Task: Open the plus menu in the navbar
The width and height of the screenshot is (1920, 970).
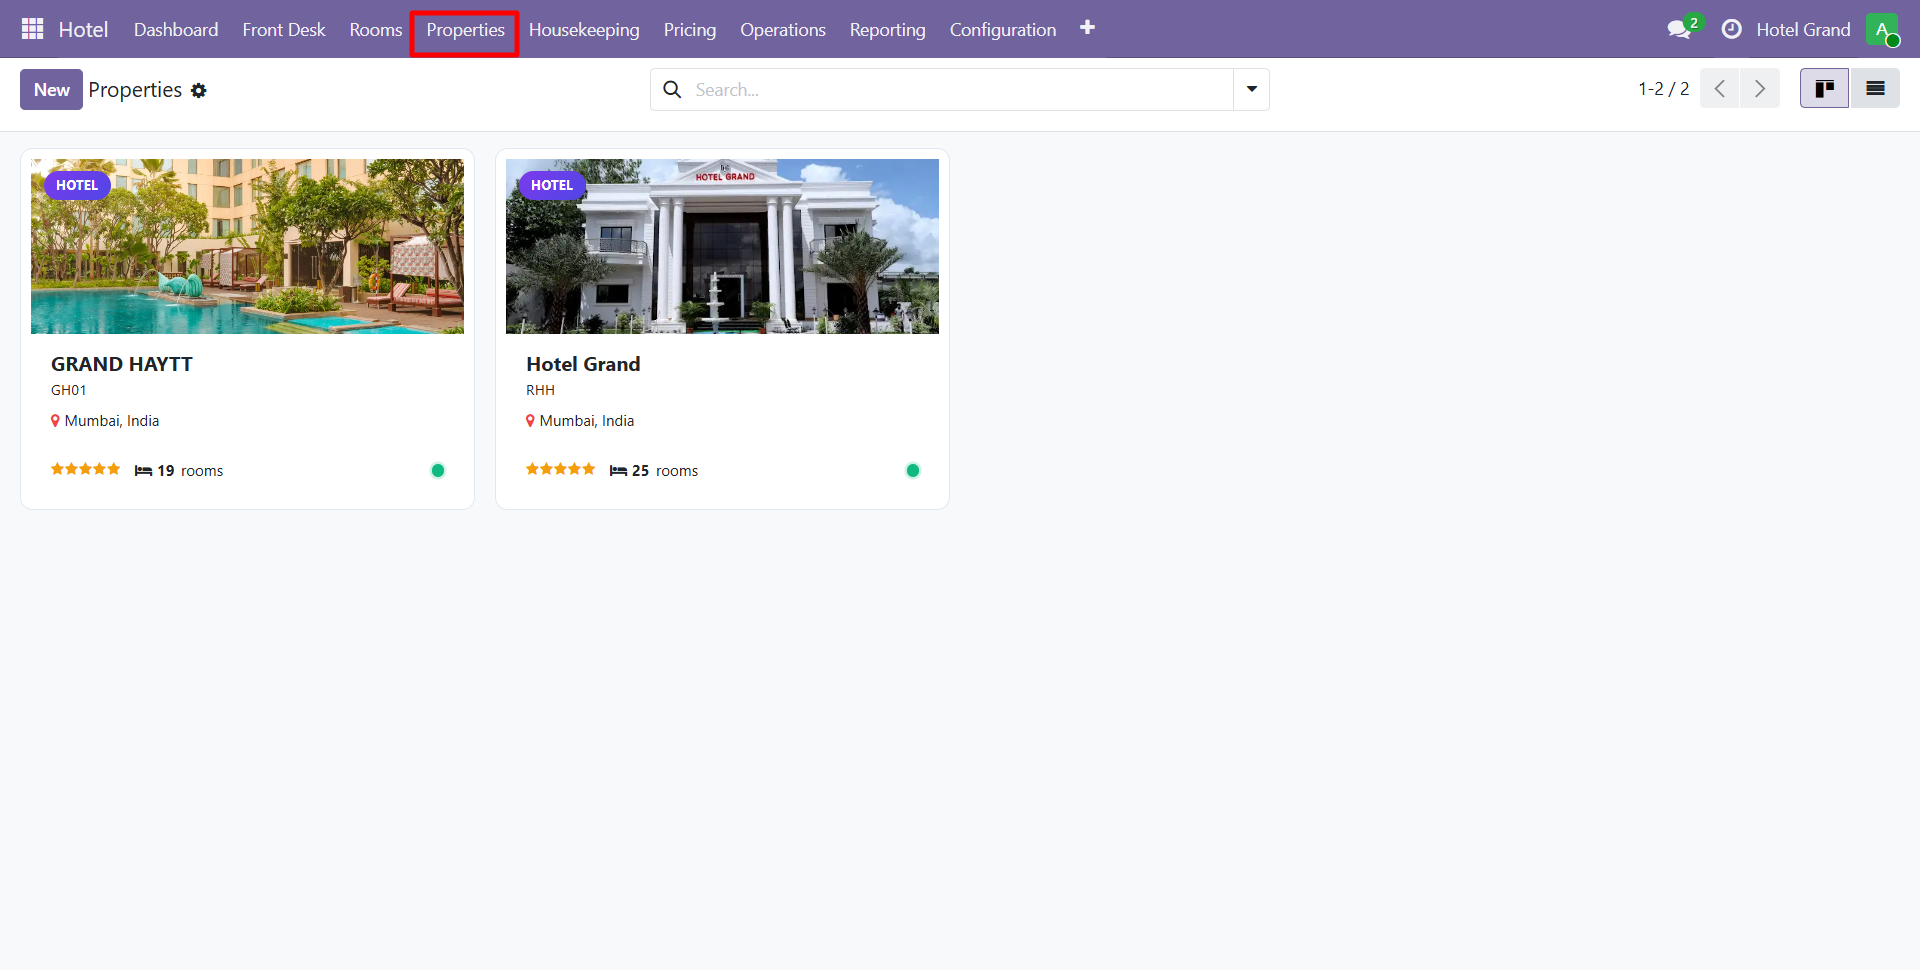Action: 1088,28
